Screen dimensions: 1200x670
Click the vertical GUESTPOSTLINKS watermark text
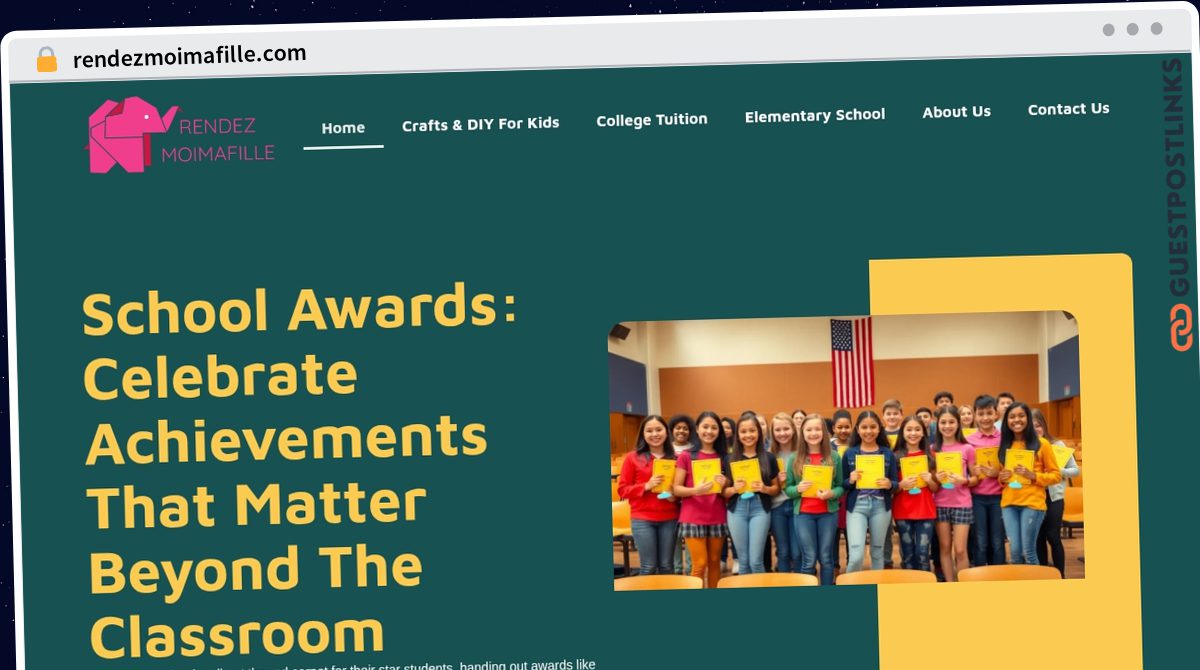[1182, 178]
